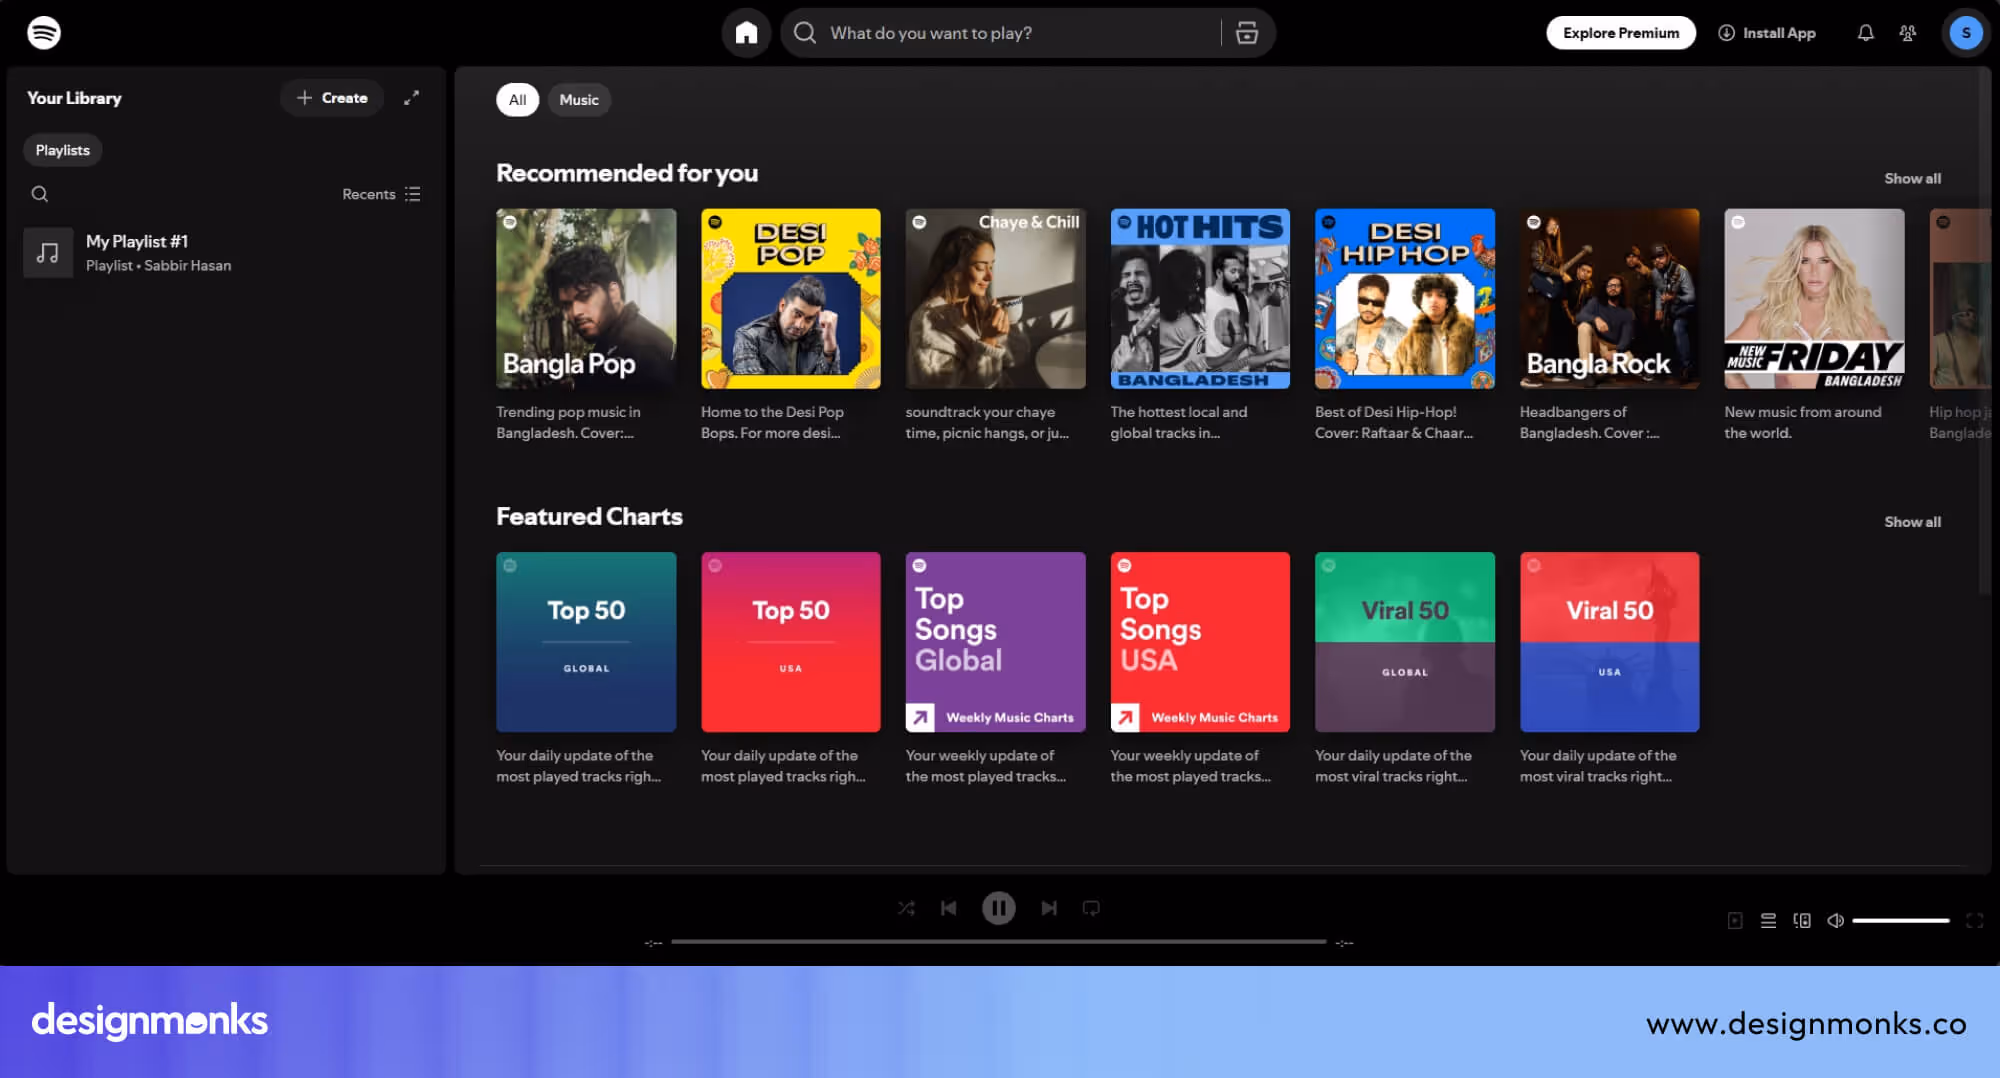Mute using the volume speaker icon
This screenshot has width=2000, height=1078.
(1835, 921)
